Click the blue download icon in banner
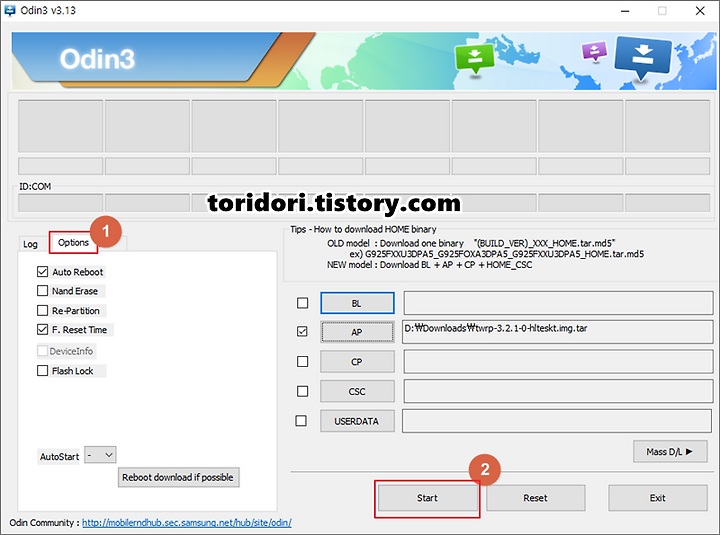 (x=643, y=57)
